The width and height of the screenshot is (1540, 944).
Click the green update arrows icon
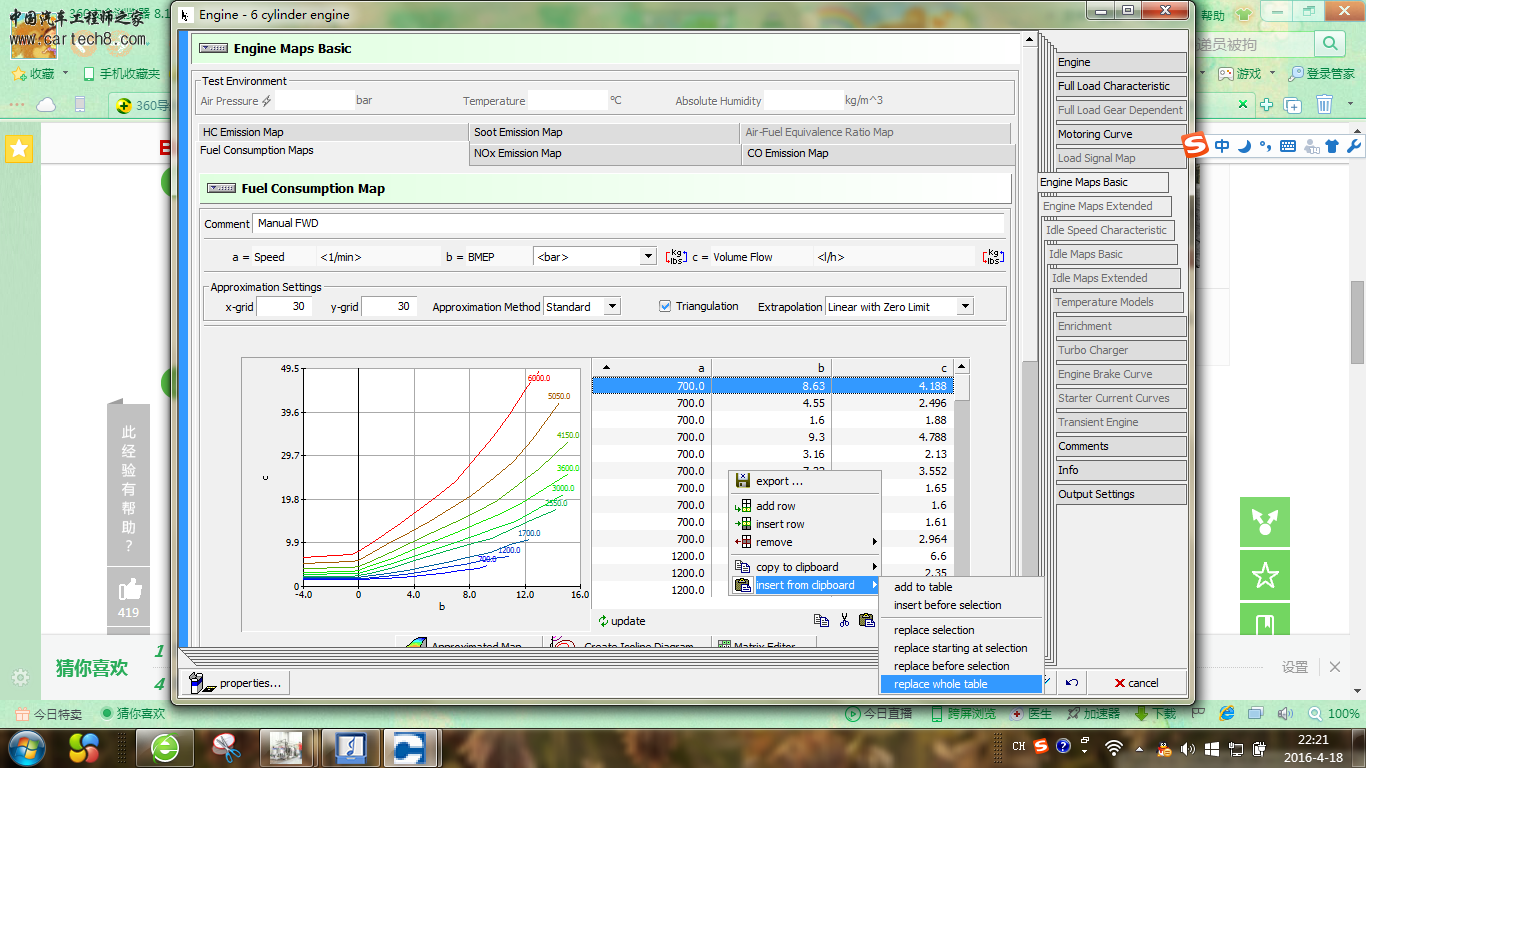coord(603,621)
